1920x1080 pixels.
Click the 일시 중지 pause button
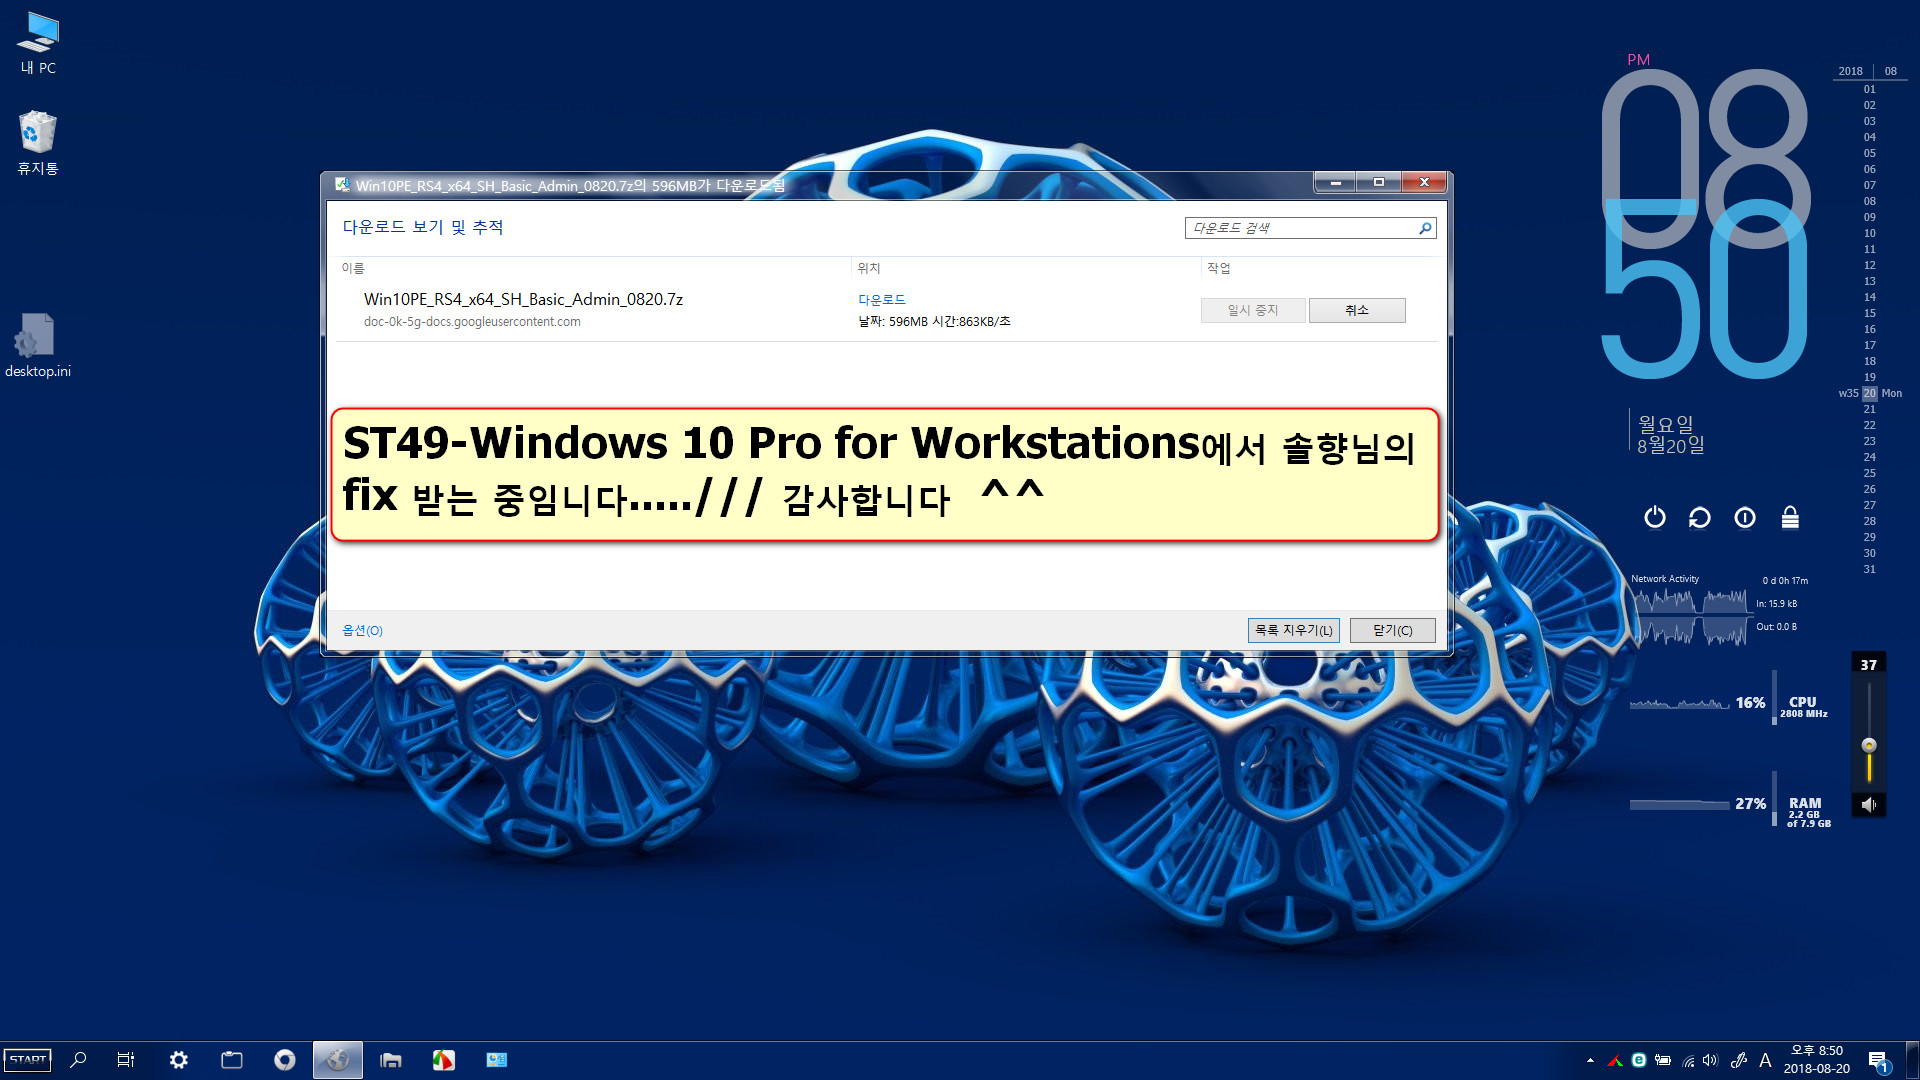(x=1253, y=310)
